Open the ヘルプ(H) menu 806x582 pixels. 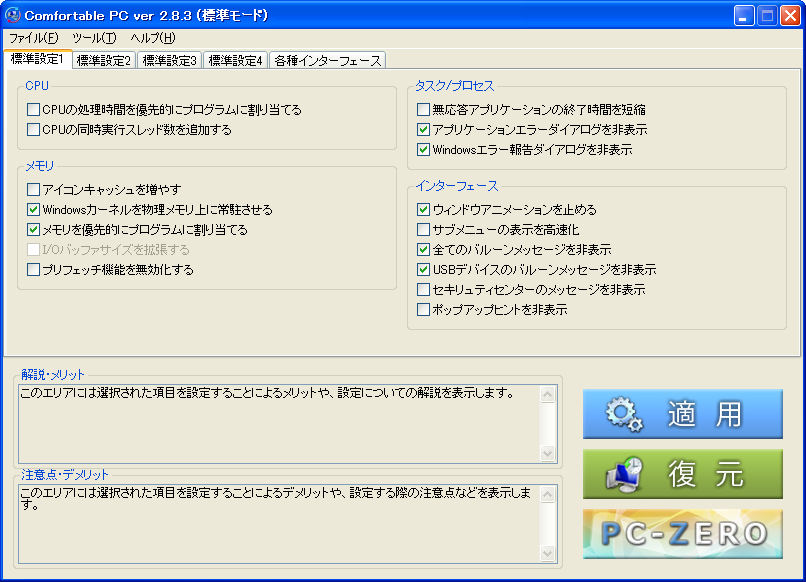(x=152, y=38)
